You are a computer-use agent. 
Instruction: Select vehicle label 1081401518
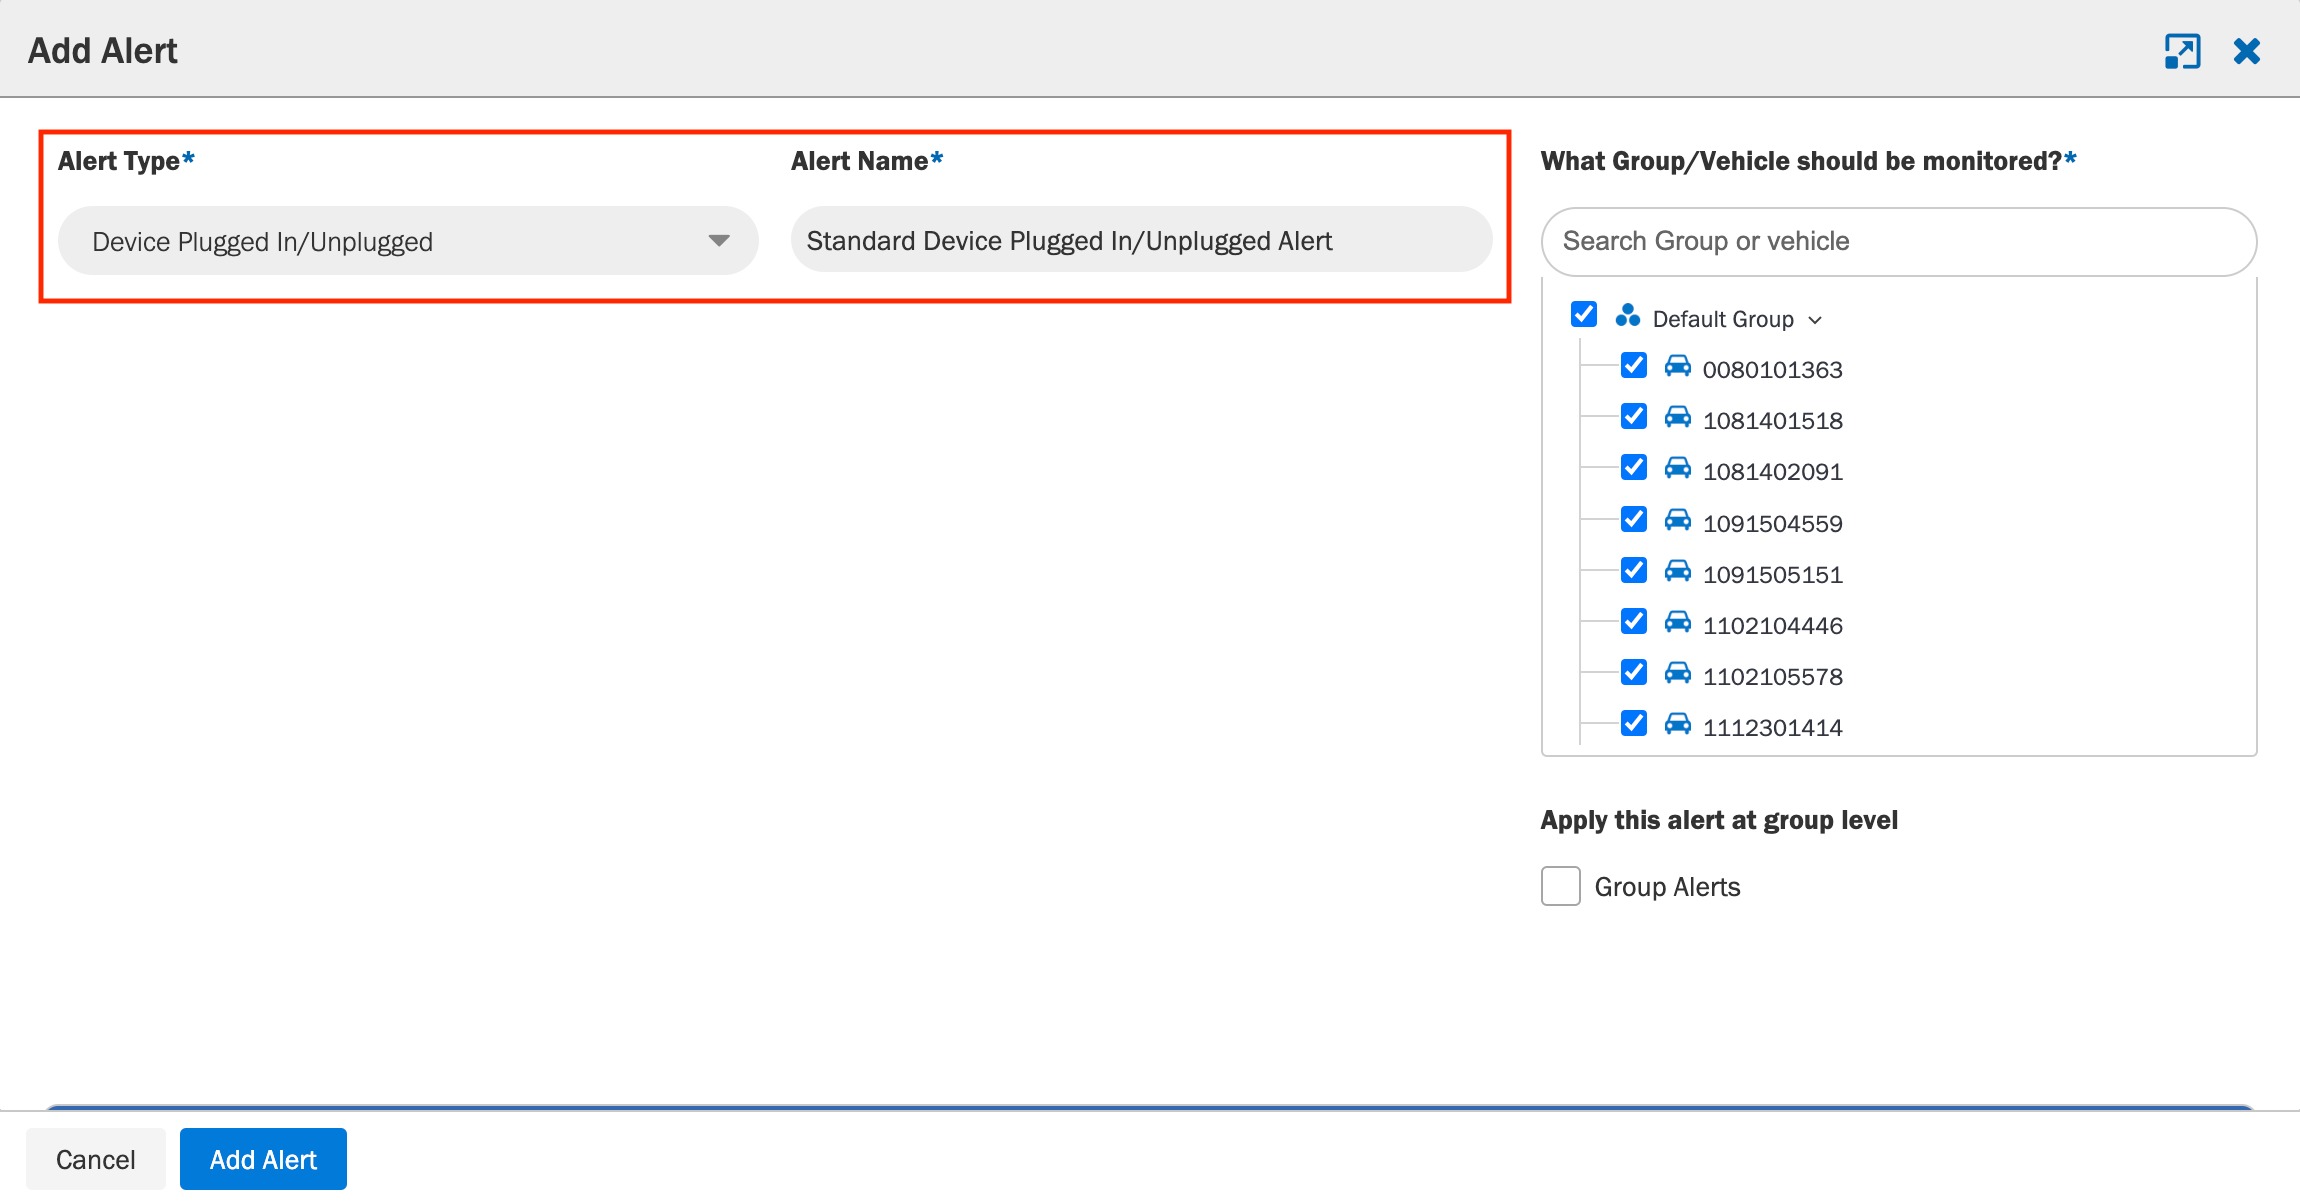(1772, 421)
